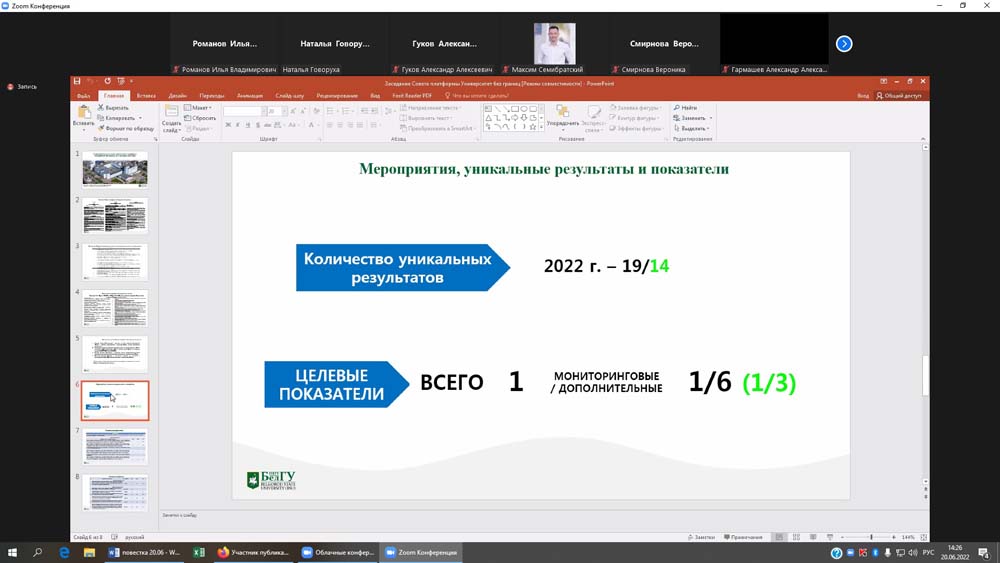Viewport: 1000px width, 563px height.
Task: Select the triangle shape in shapes gallery
Action: click(x=488, y=118)
